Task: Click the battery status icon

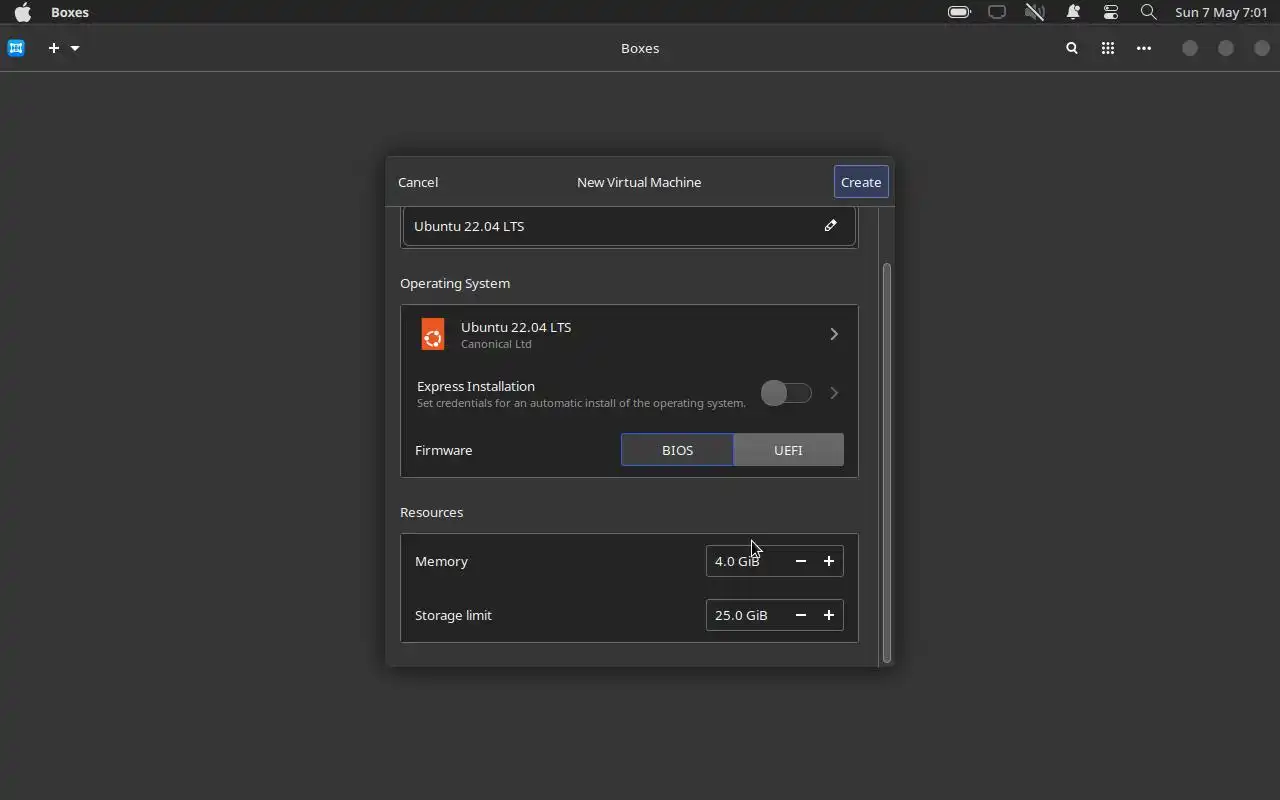Action: coord(959,12)
